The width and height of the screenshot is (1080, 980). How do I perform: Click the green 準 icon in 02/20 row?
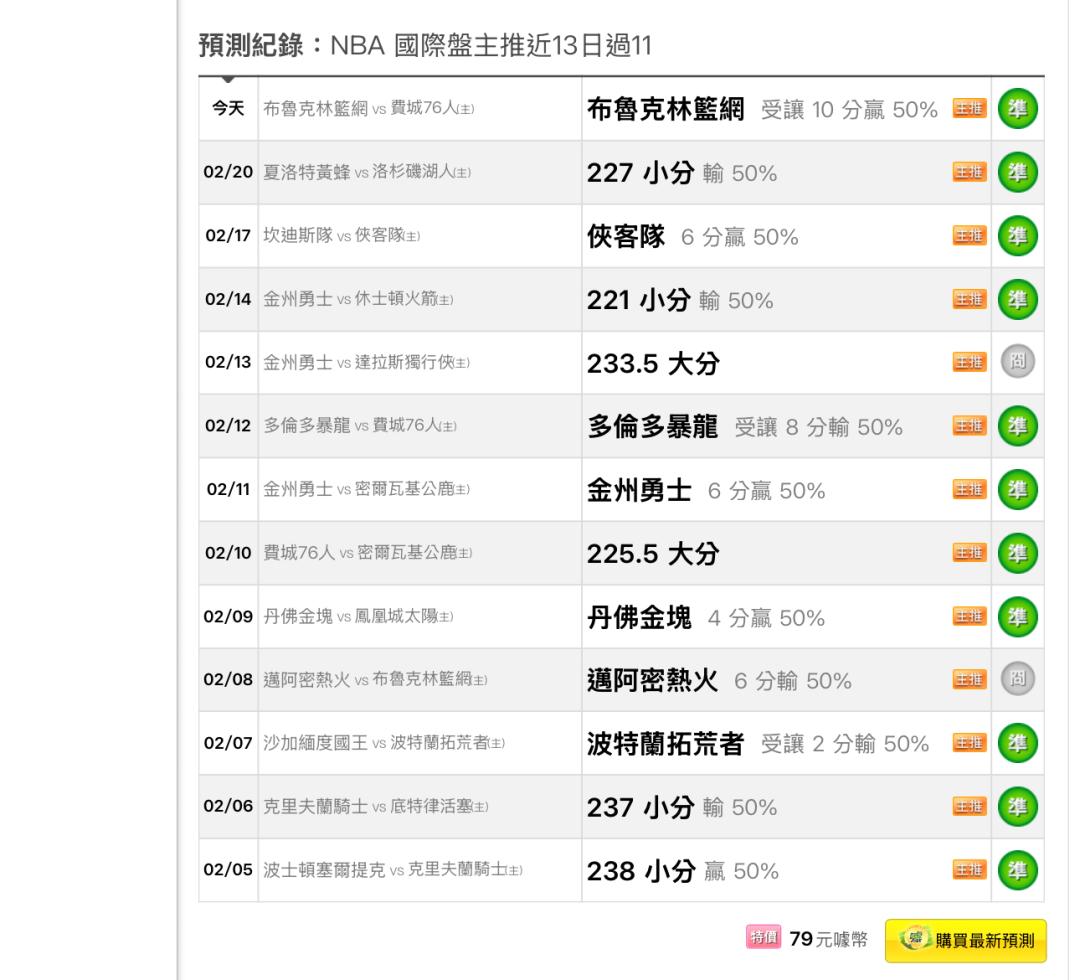(x=1017, y=172)
